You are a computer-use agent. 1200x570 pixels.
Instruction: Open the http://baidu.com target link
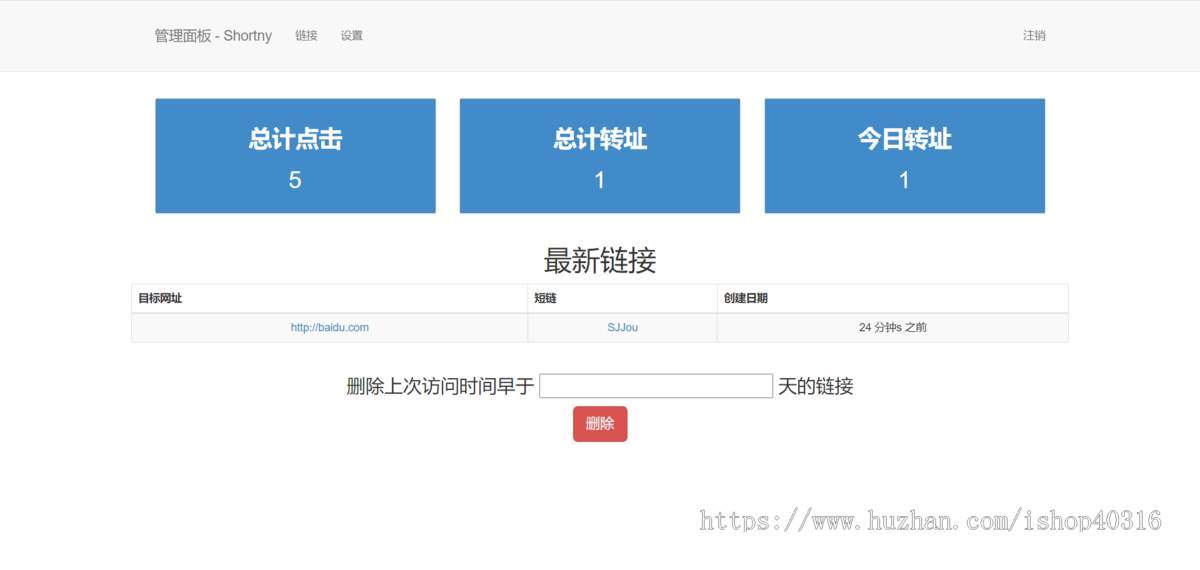pyautogui.click(x=330, y=327)
